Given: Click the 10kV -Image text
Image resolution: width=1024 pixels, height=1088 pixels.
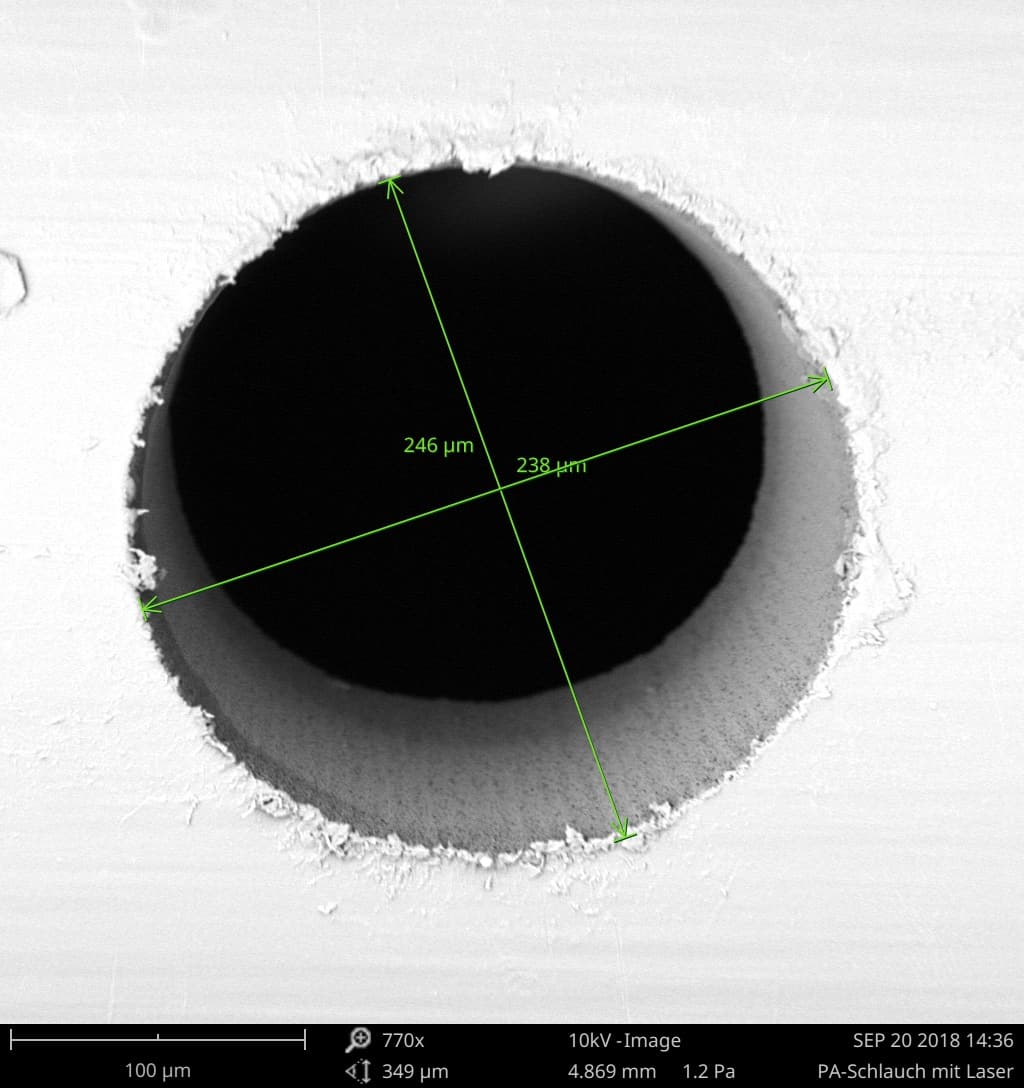Looking at the screenshot, I should (x=624, y=1040).
